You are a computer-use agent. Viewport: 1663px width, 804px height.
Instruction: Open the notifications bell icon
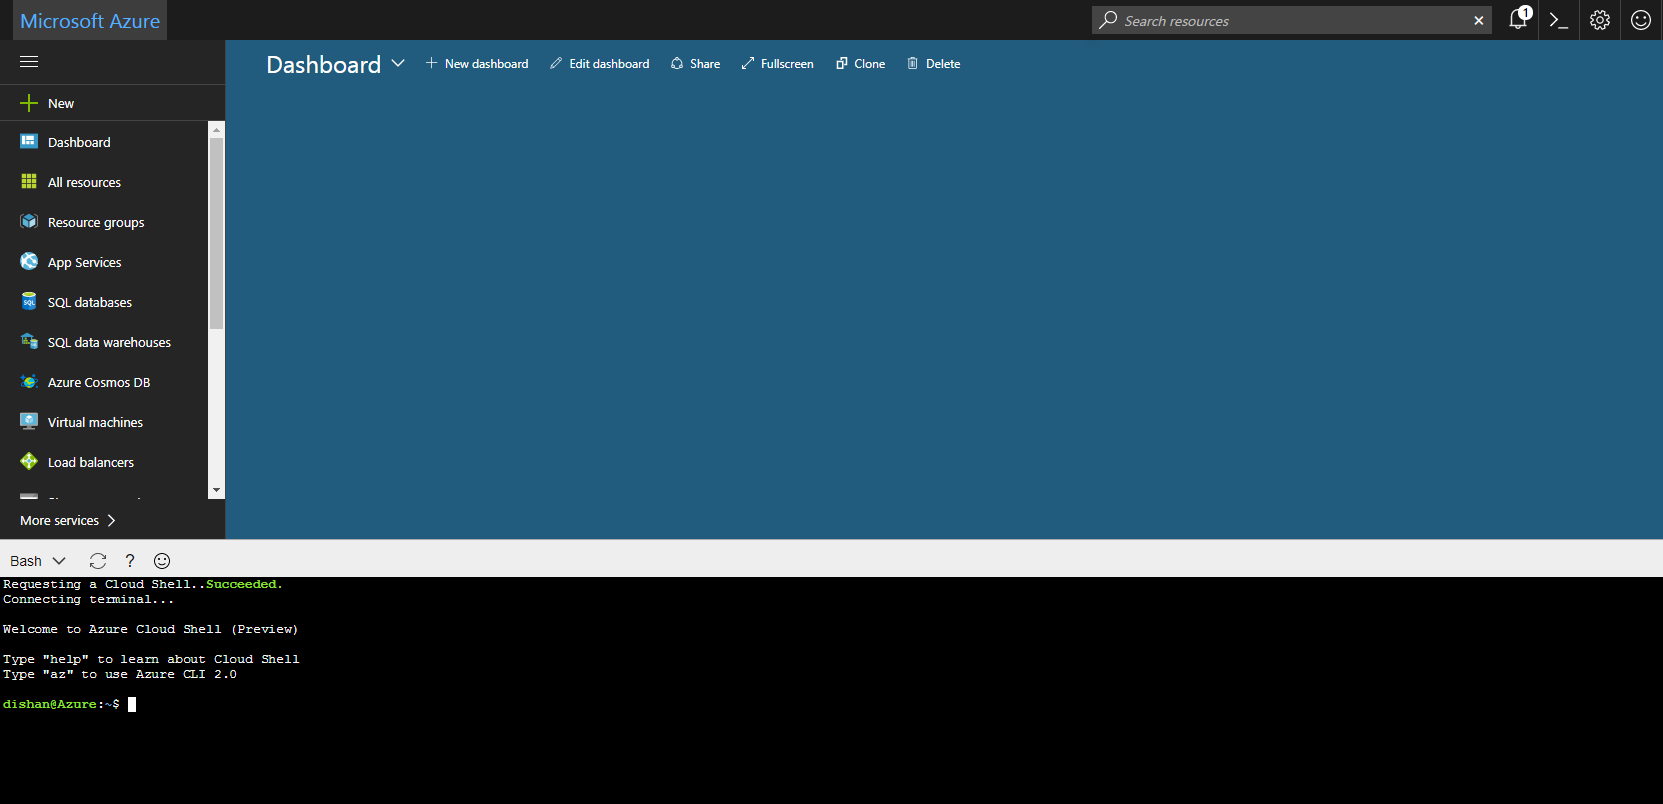click(1518, 20)
